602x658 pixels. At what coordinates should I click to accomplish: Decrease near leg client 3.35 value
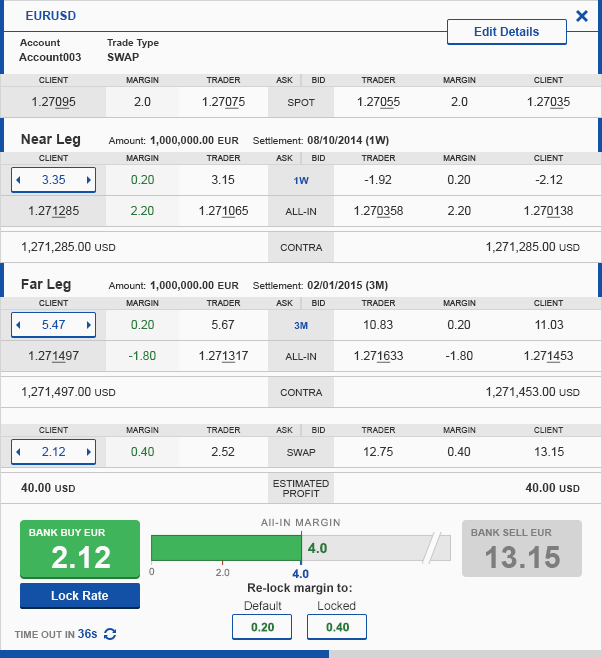click(x=18, y=181)
